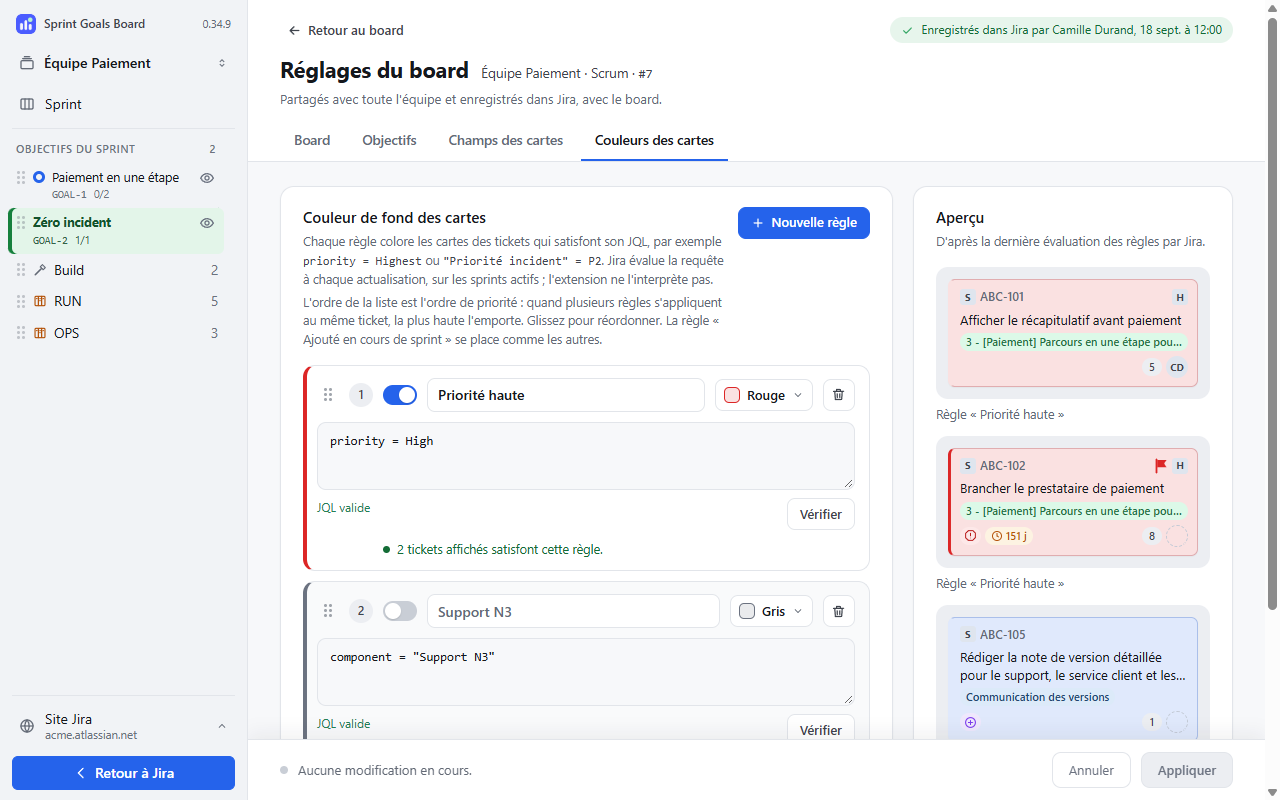Image resolution: width=1280 pixels, height=800 pixels.
Task: Switch to the Objectifs tab
Action: [x=389, y=140]
